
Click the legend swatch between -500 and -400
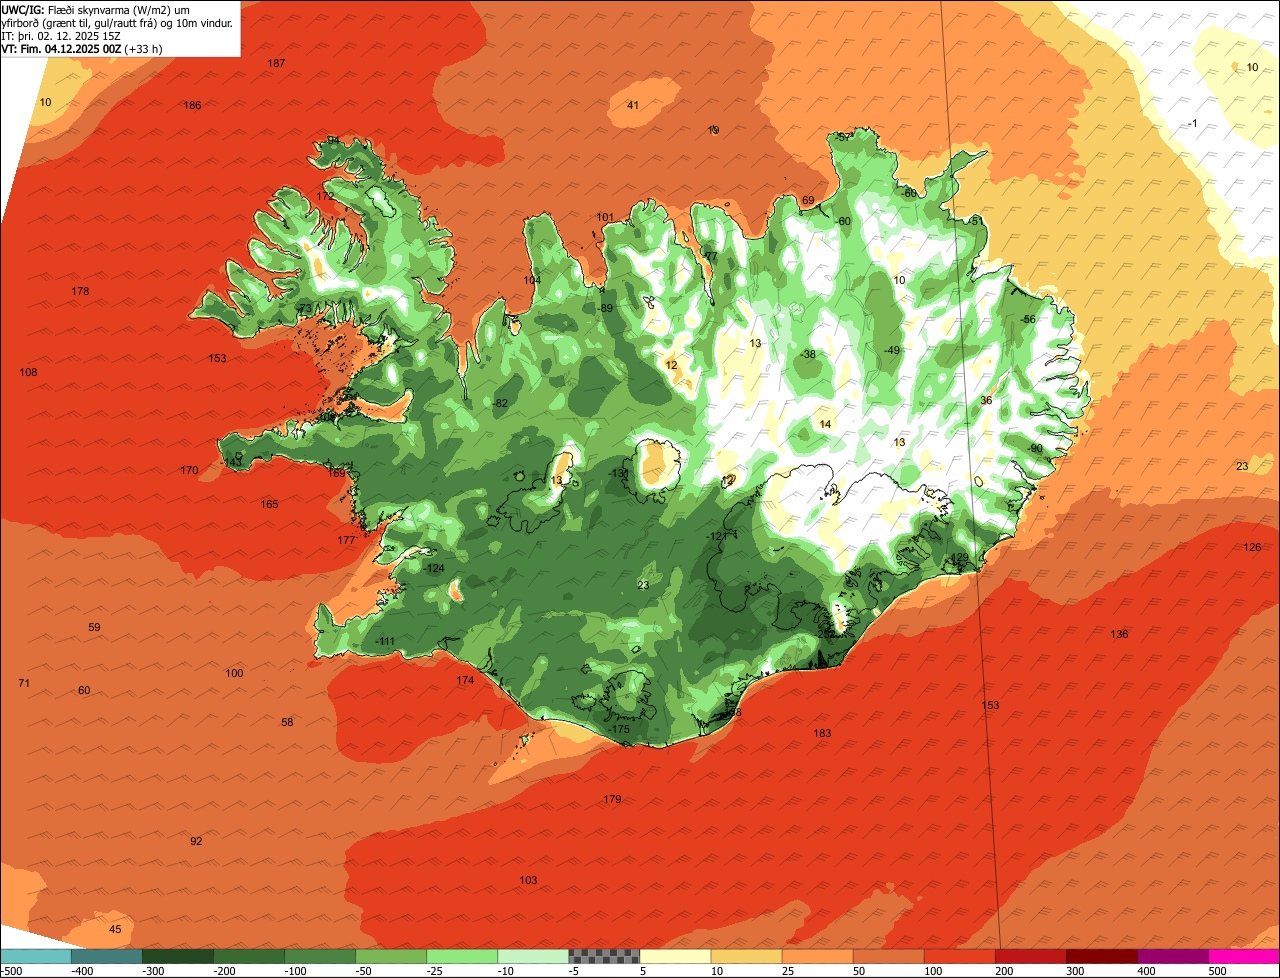pyautogui.click(x=35, y=956)
